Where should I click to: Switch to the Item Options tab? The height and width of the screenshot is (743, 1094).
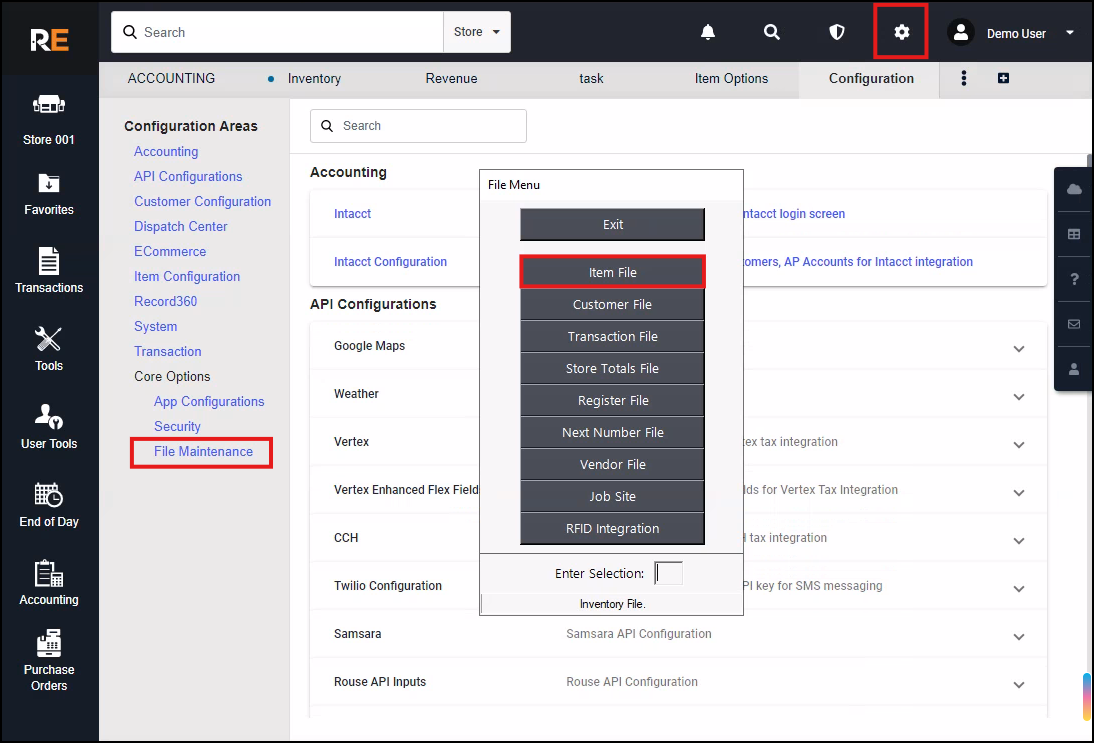click(x=731, y=78)
